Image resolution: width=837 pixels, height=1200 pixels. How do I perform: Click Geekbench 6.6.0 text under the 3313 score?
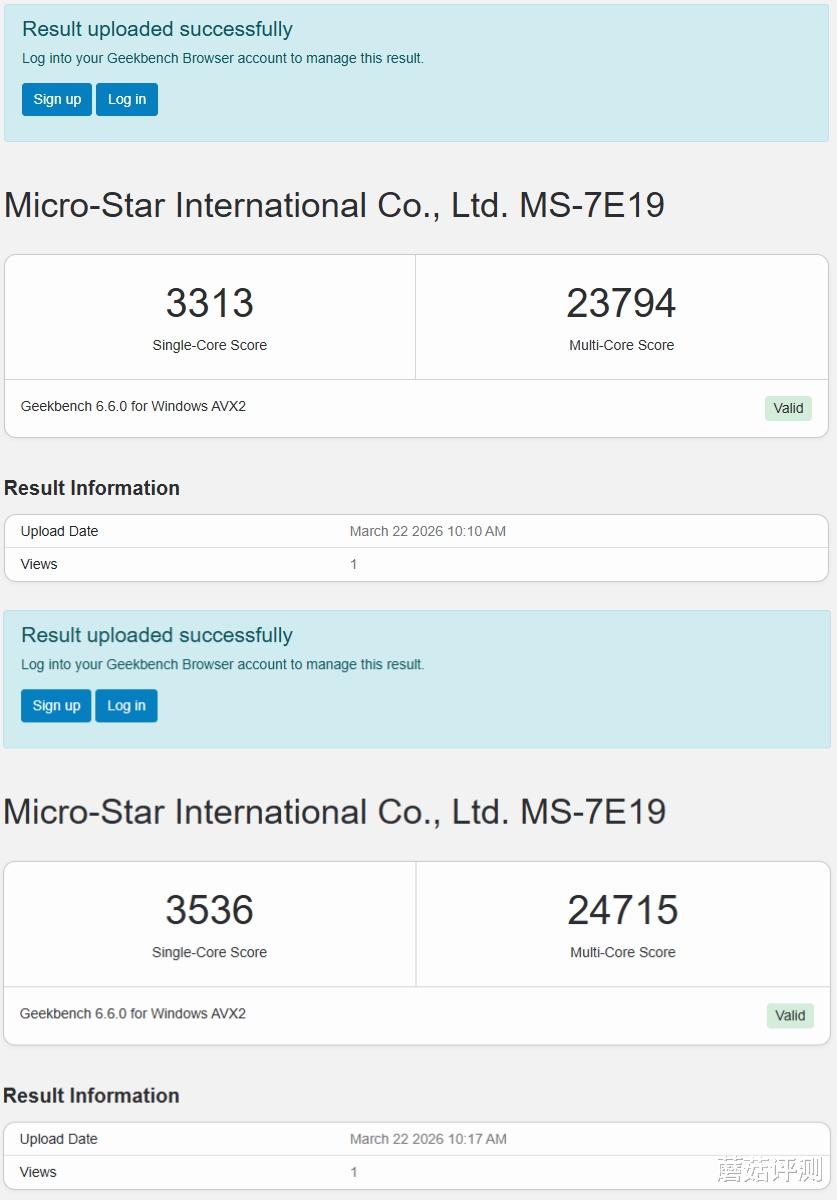click(x=133, y=406)
